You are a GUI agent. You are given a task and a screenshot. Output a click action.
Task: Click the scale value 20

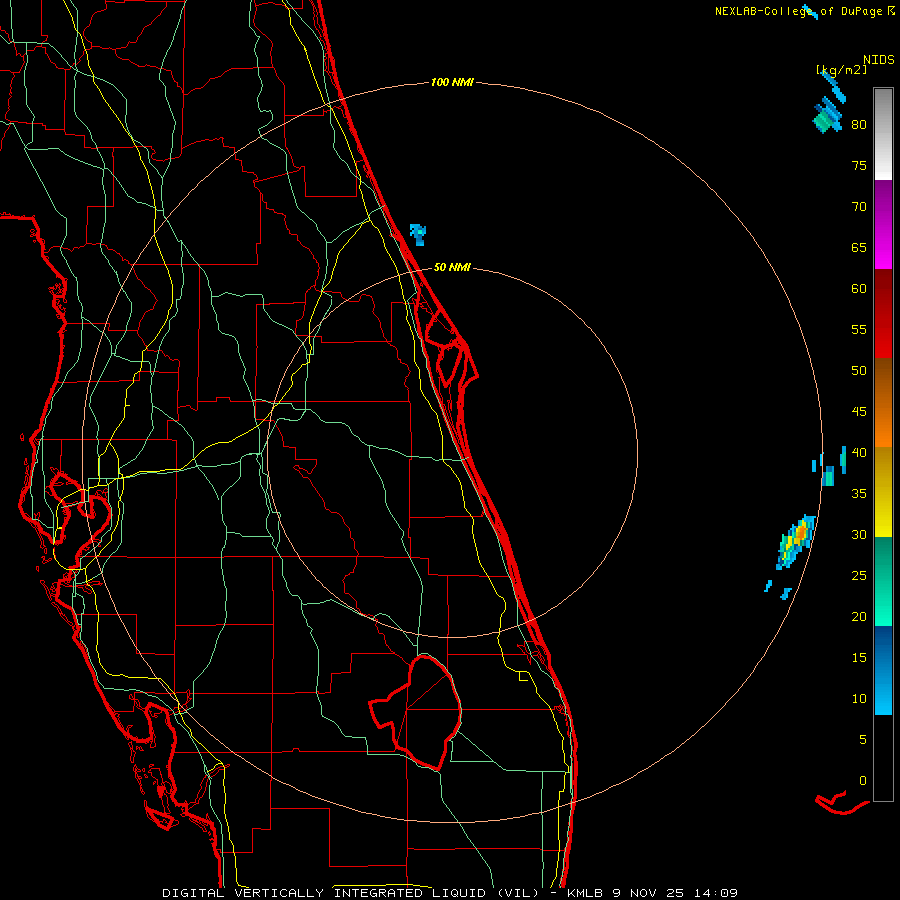(859, 616)
